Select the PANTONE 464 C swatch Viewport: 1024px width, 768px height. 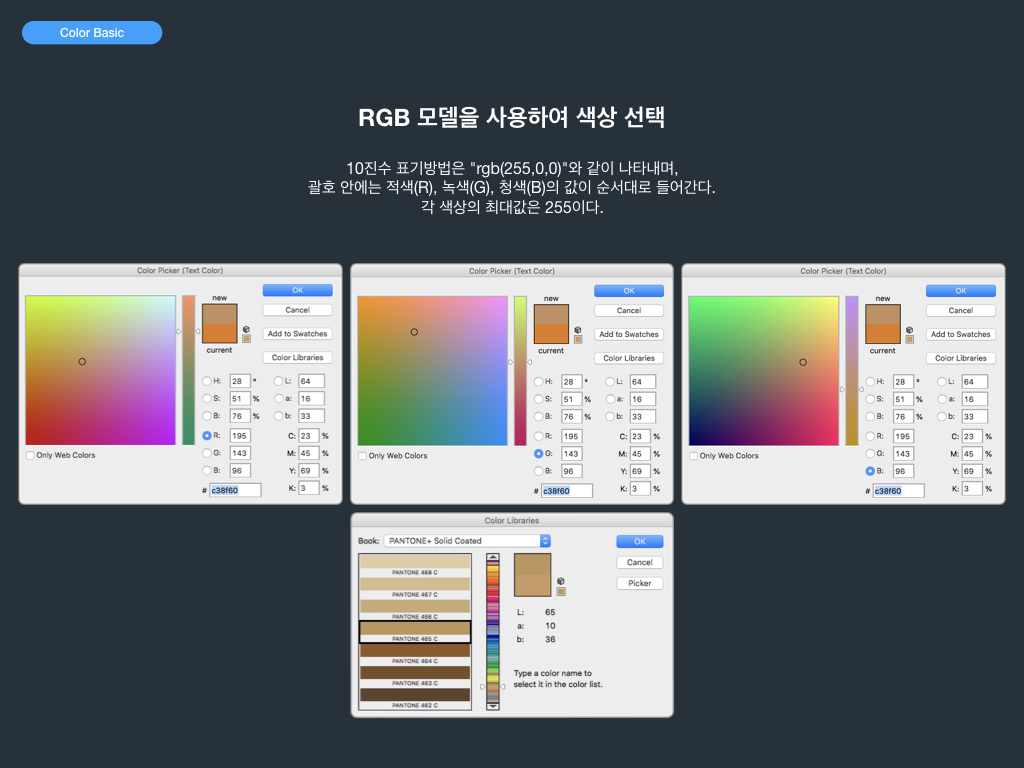click(x=415, y=654)
